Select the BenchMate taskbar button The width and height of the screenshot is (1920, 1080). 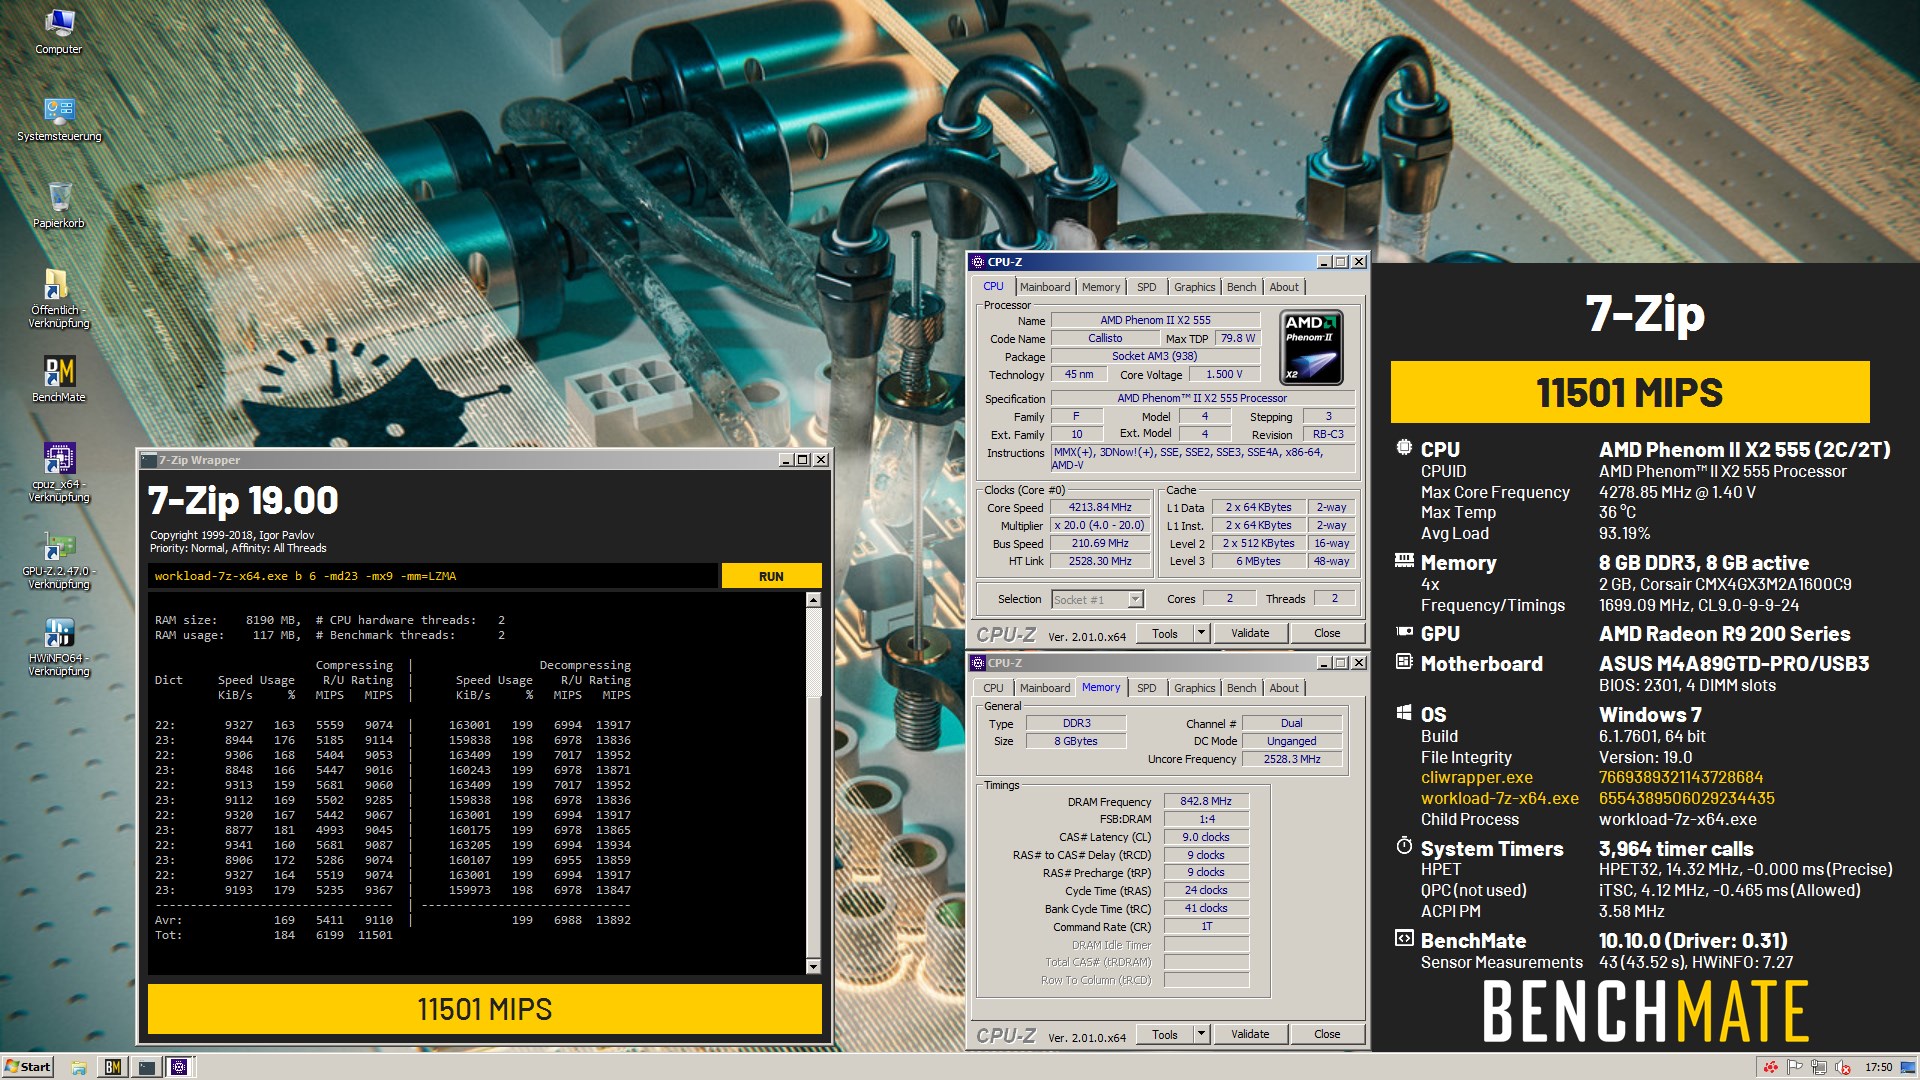pos(113,1067)
